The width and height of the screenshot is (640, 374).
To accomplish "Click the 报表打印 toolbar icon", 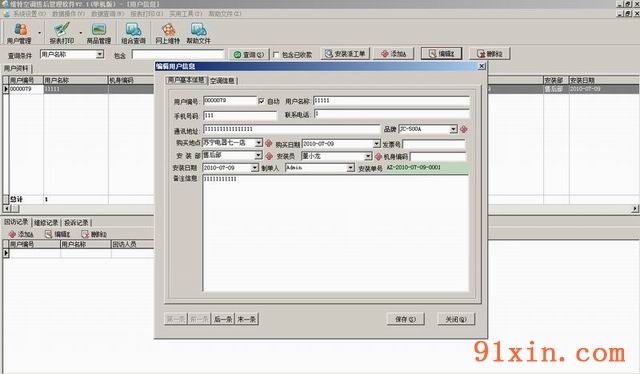I will (x=62, y=33).
